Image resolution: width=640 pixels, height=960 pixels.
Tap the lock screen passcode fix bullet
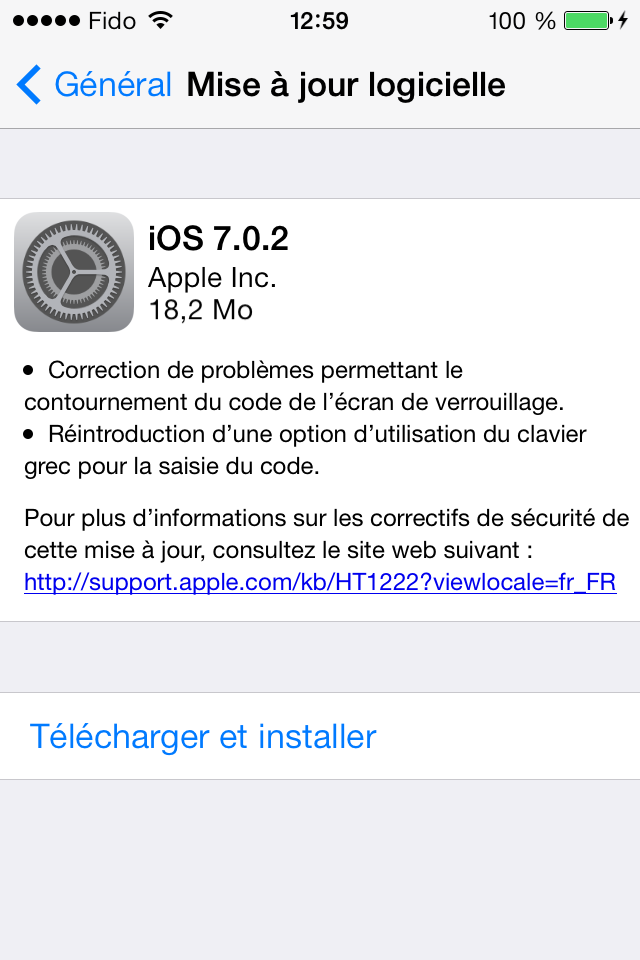[294, 386]
